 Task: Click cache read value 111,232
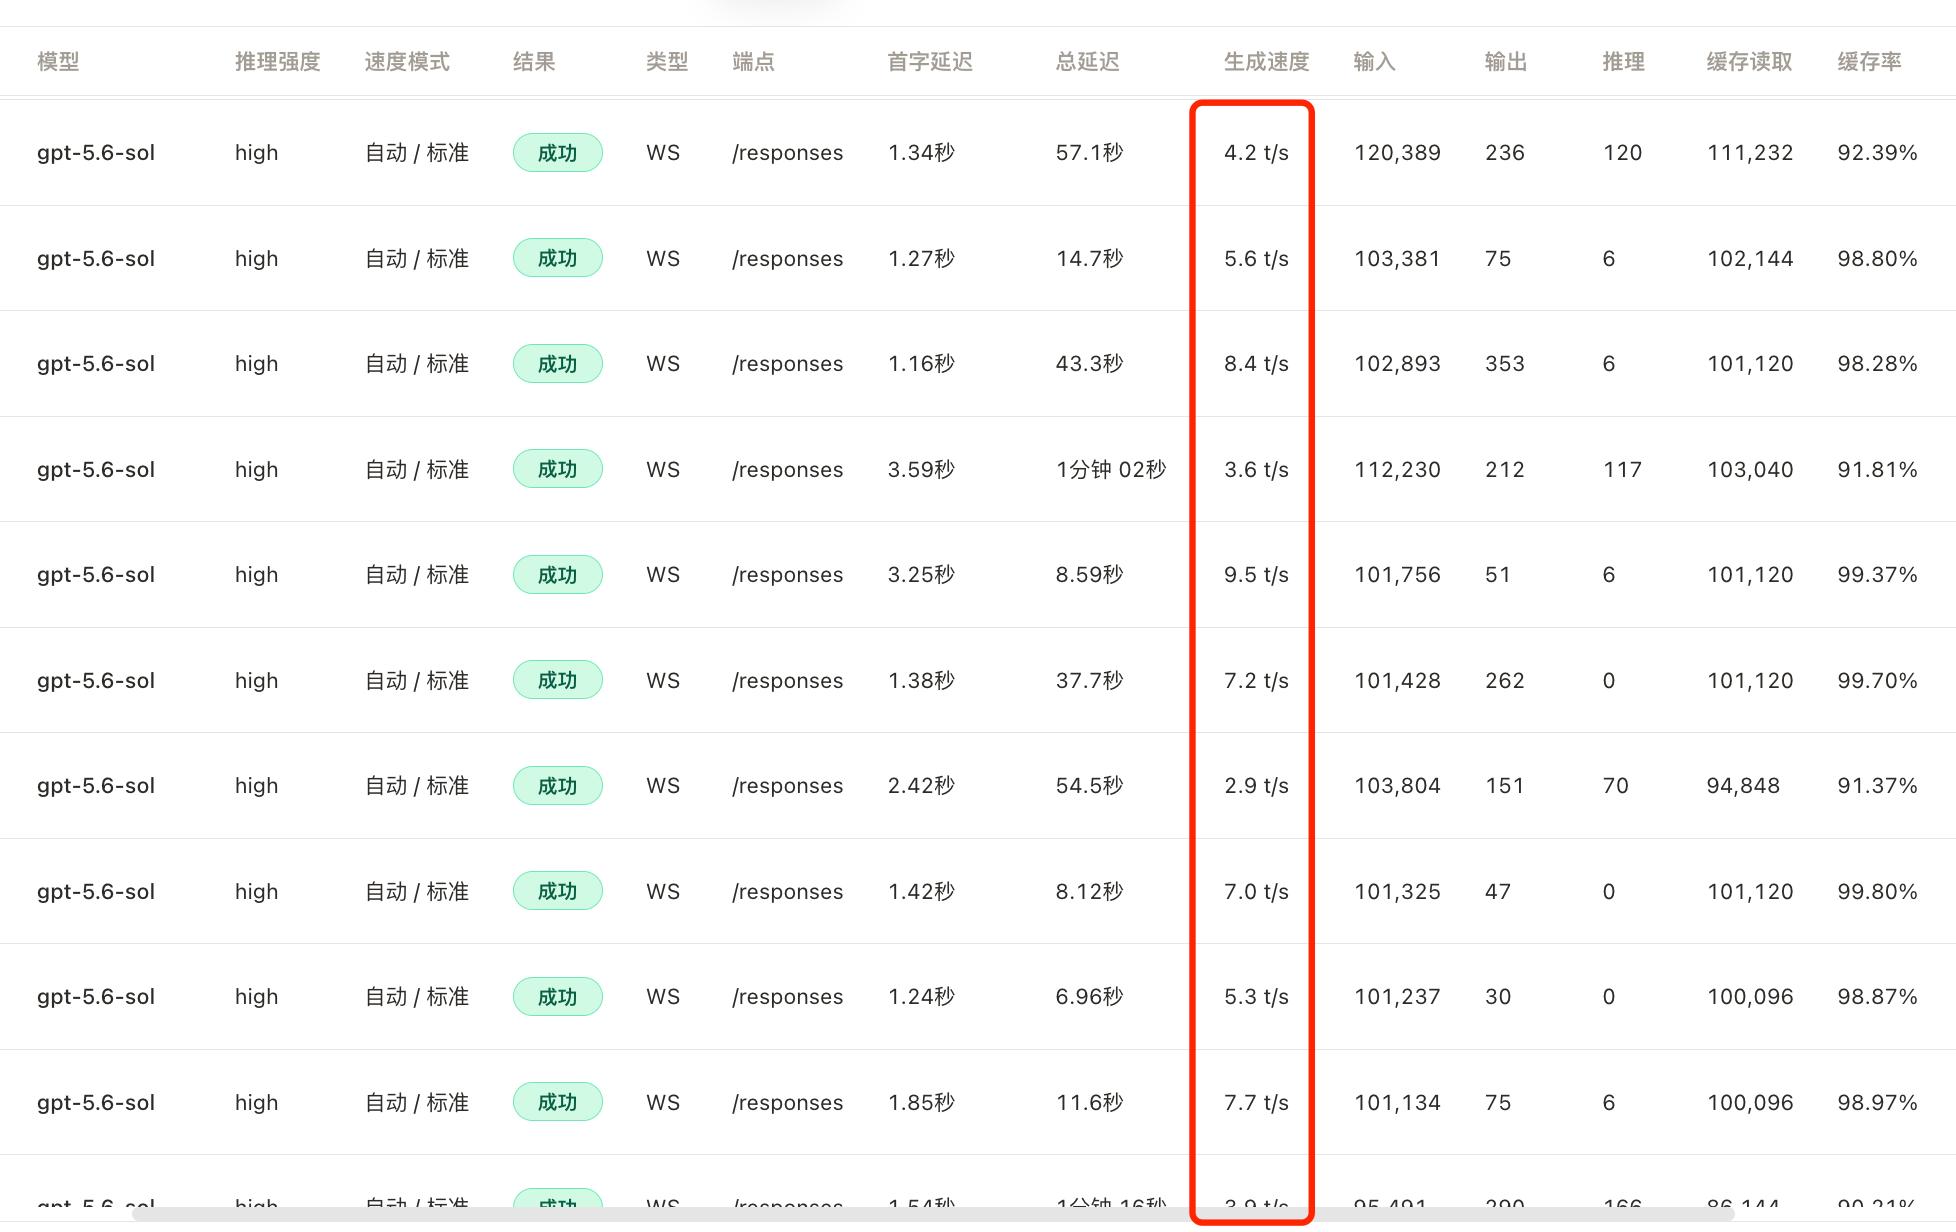coord(1750,153)
